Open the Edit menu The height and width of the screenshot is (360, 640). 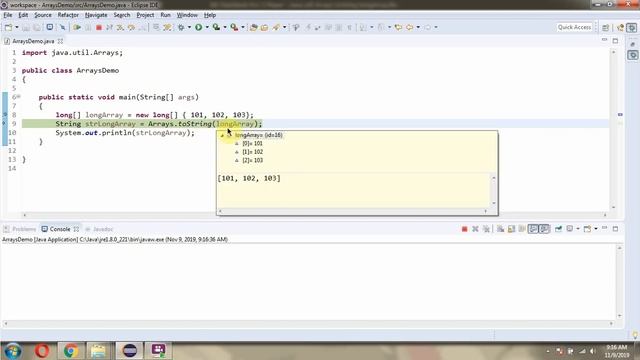tap(23, 15)
